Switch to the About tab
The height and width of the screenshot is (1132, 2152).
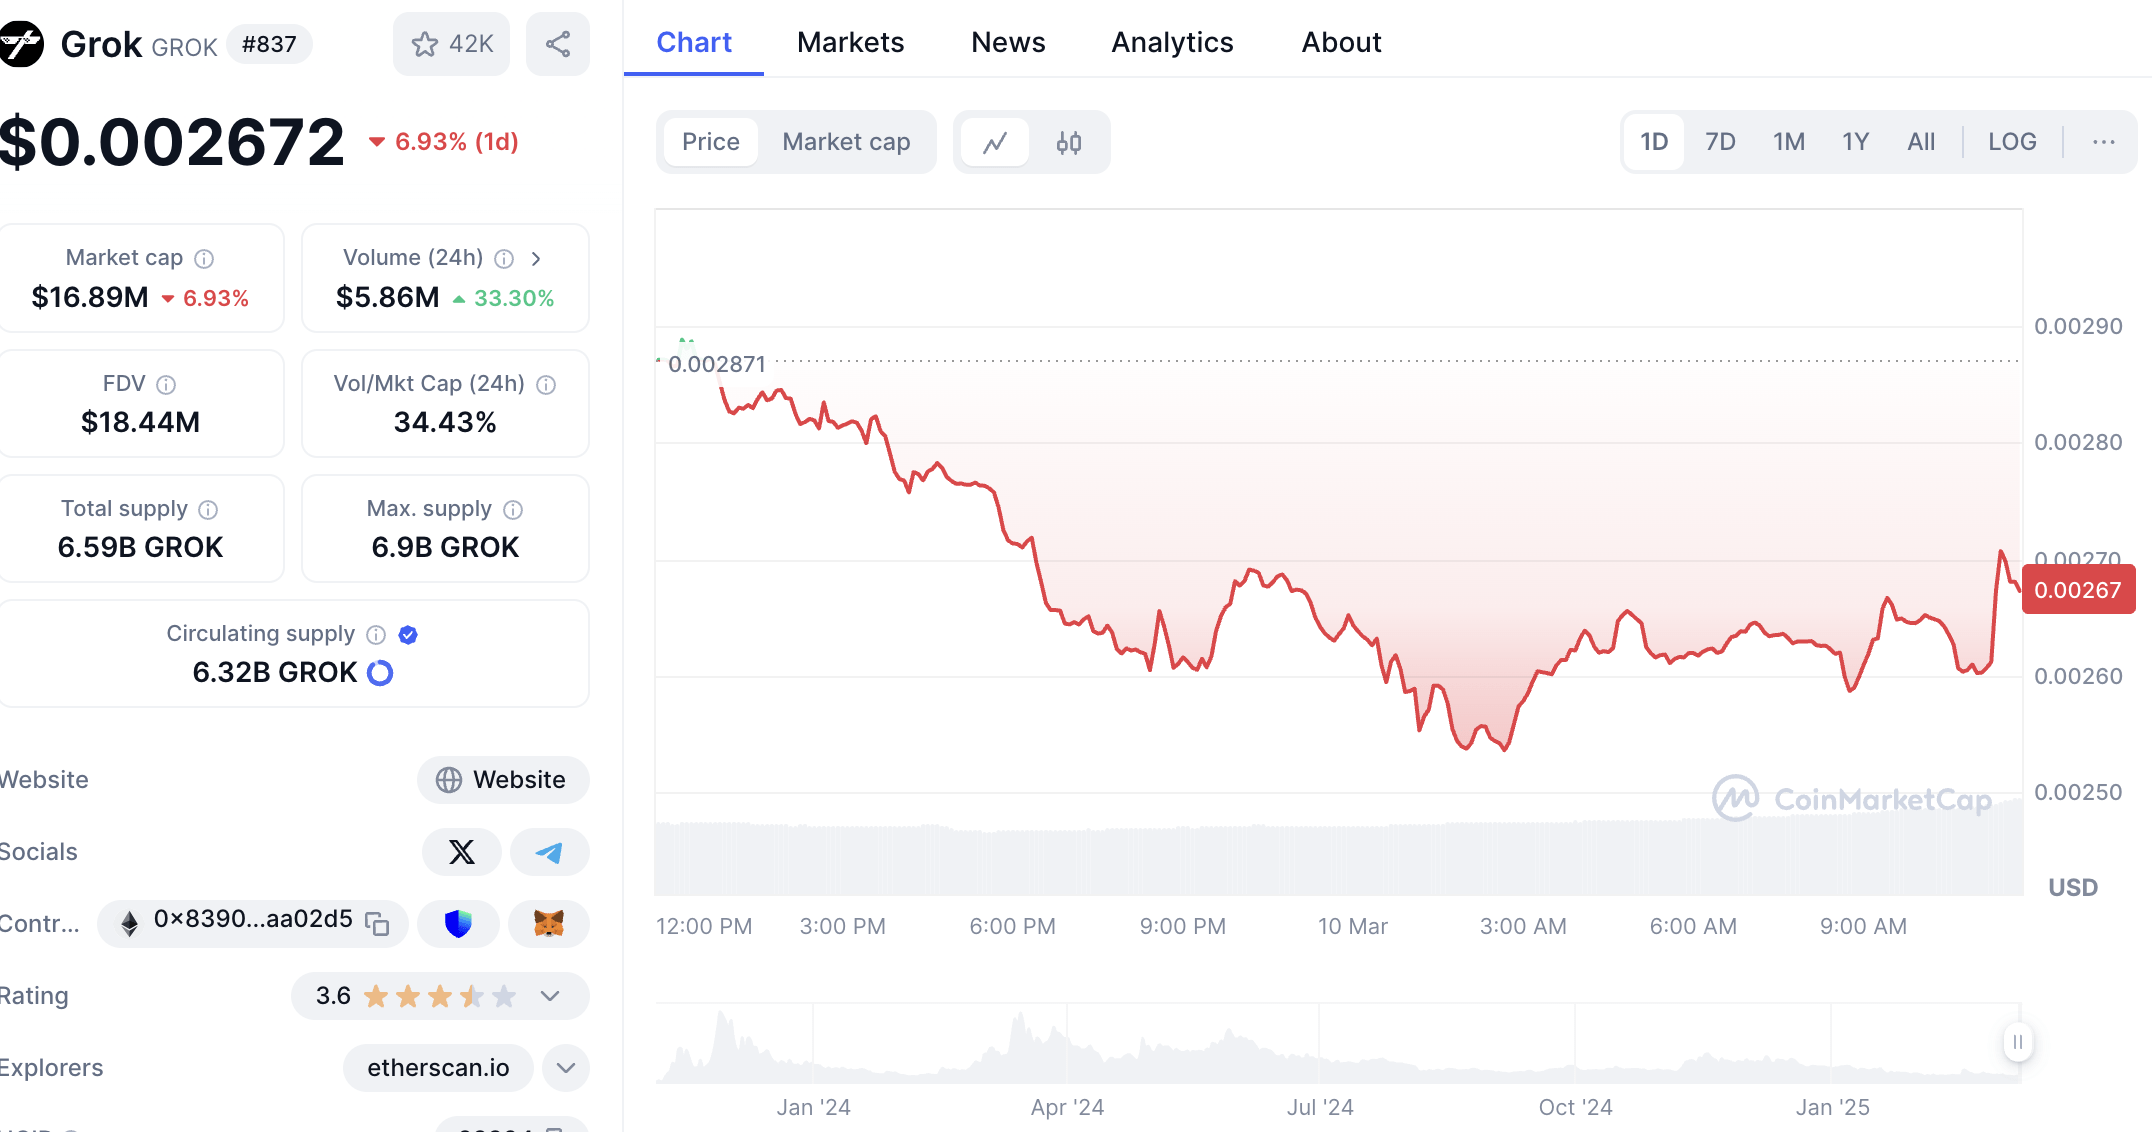click(x=1341, y=42)
